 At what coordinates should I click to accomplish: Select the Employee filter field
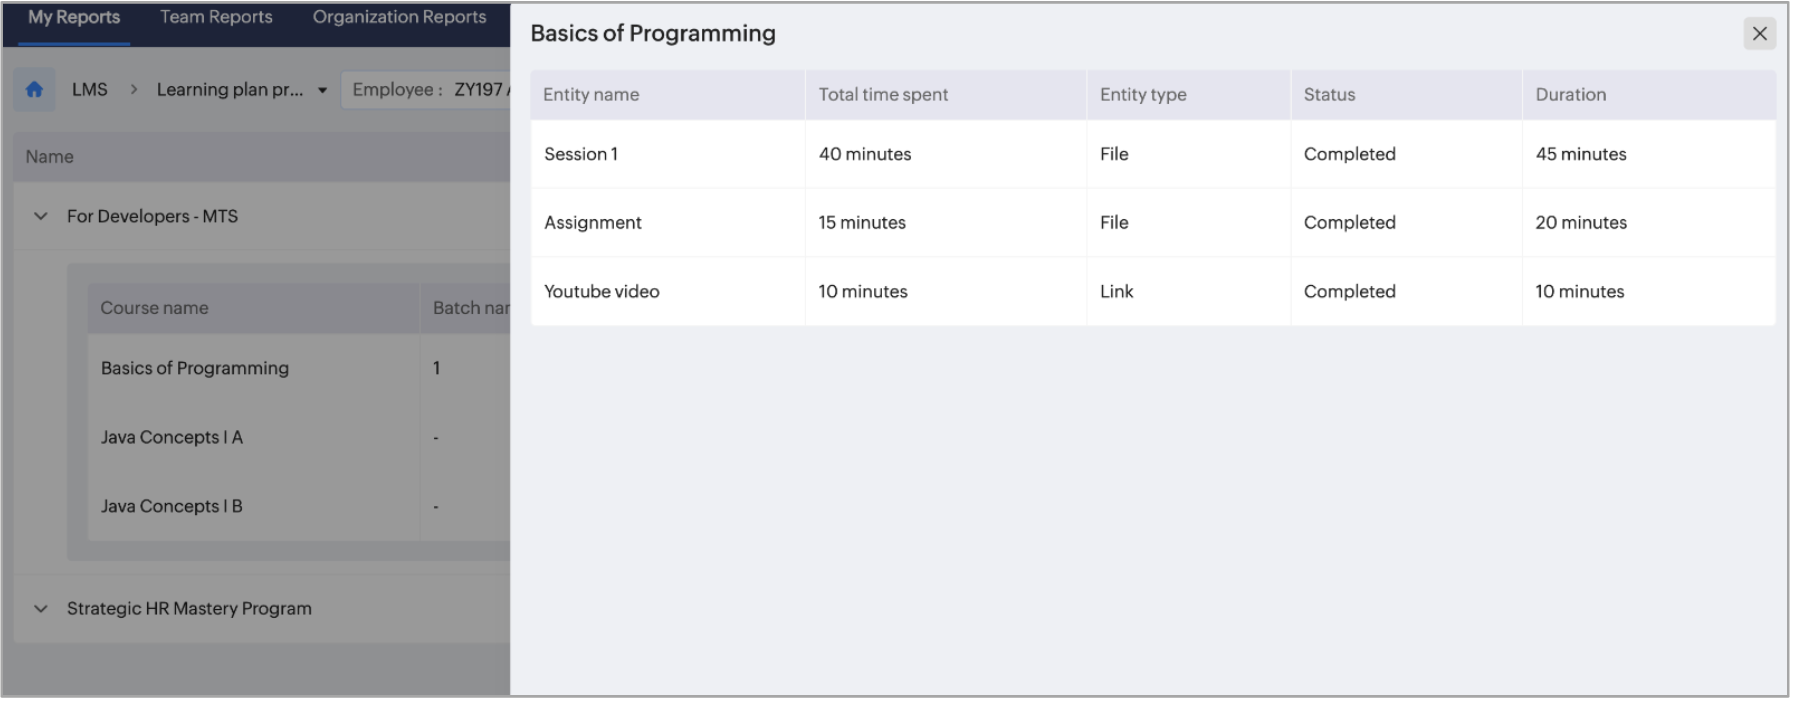click(x=426, y=90)
